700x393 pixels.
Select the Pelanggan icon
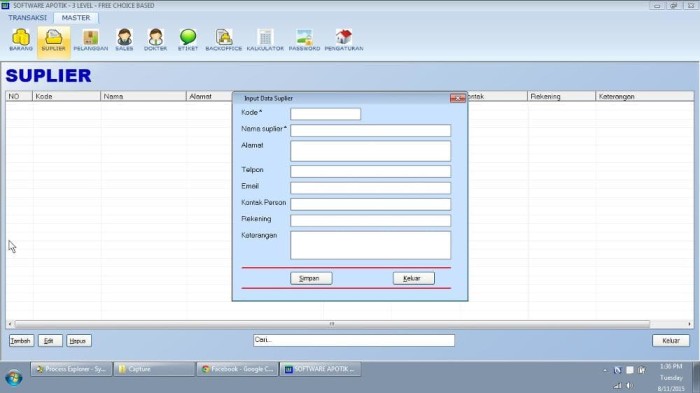(91, 40)
